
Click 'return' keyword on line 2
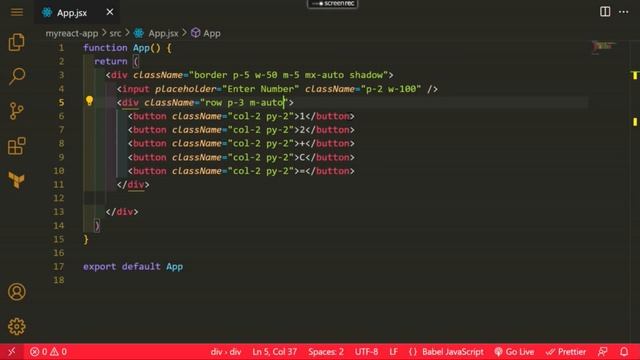111,61
